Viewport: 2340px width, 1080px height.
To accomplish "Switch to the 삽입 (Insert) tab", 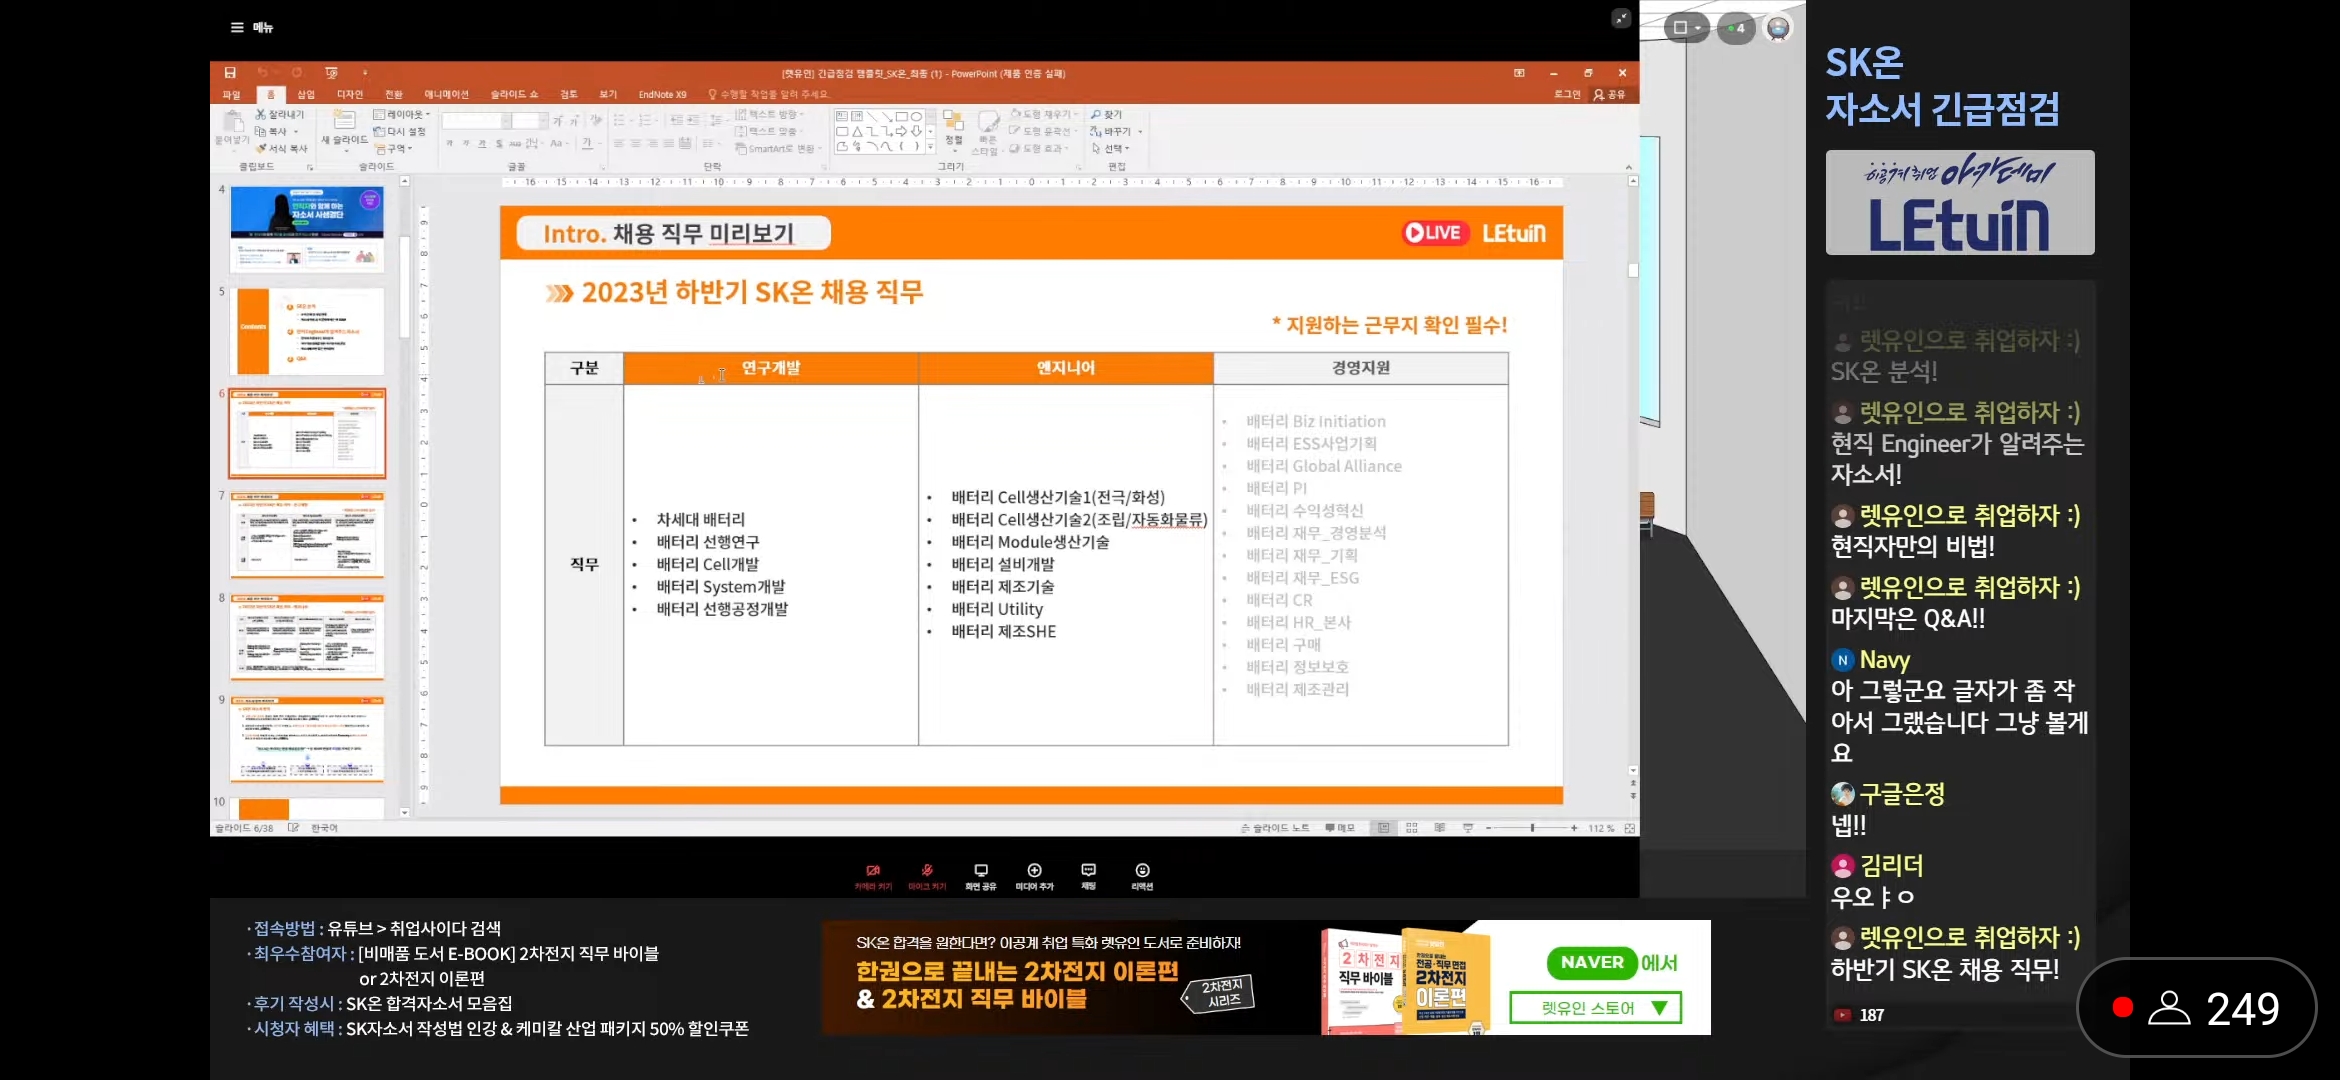I will 306,94.
